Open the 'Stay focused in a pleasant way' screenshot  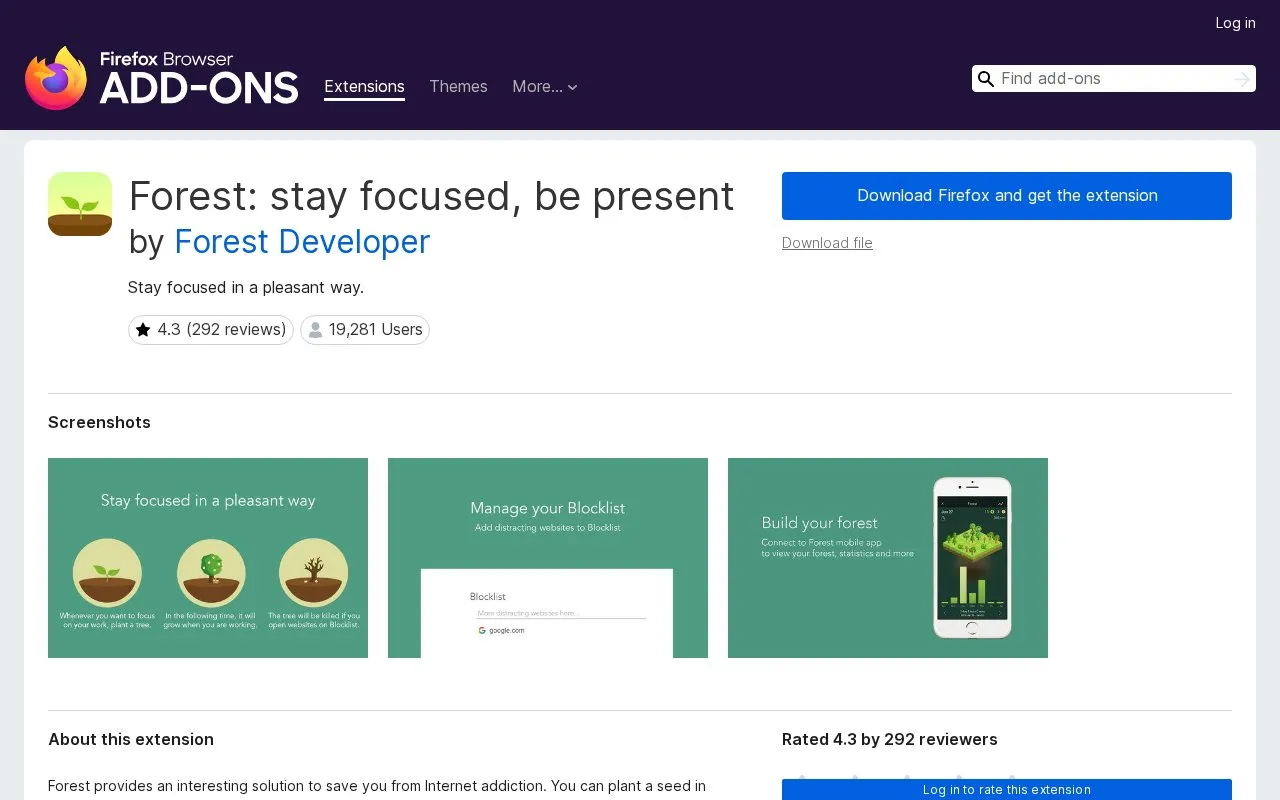[208, 558]
